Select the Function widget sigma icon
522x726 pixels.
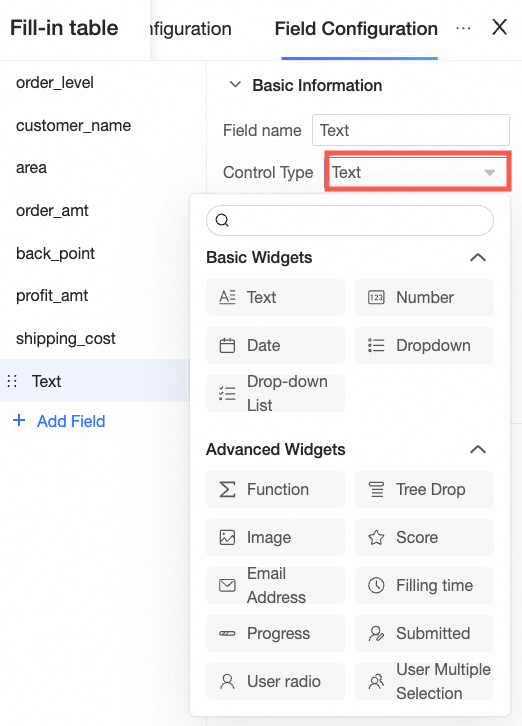pos(227,489)
